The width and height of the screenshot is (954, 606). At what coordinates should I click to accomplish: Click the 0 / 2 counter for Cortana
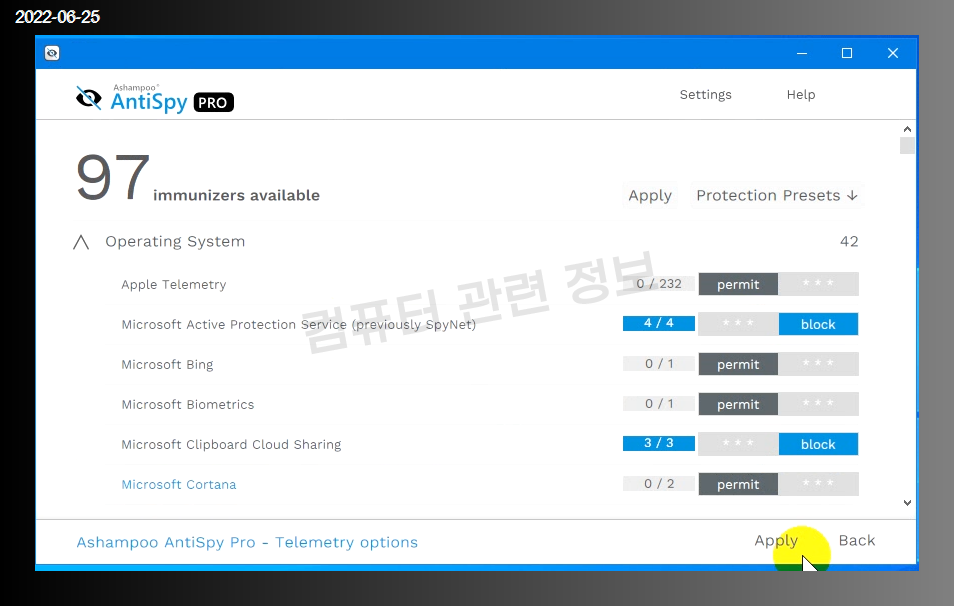pos(659,484)
